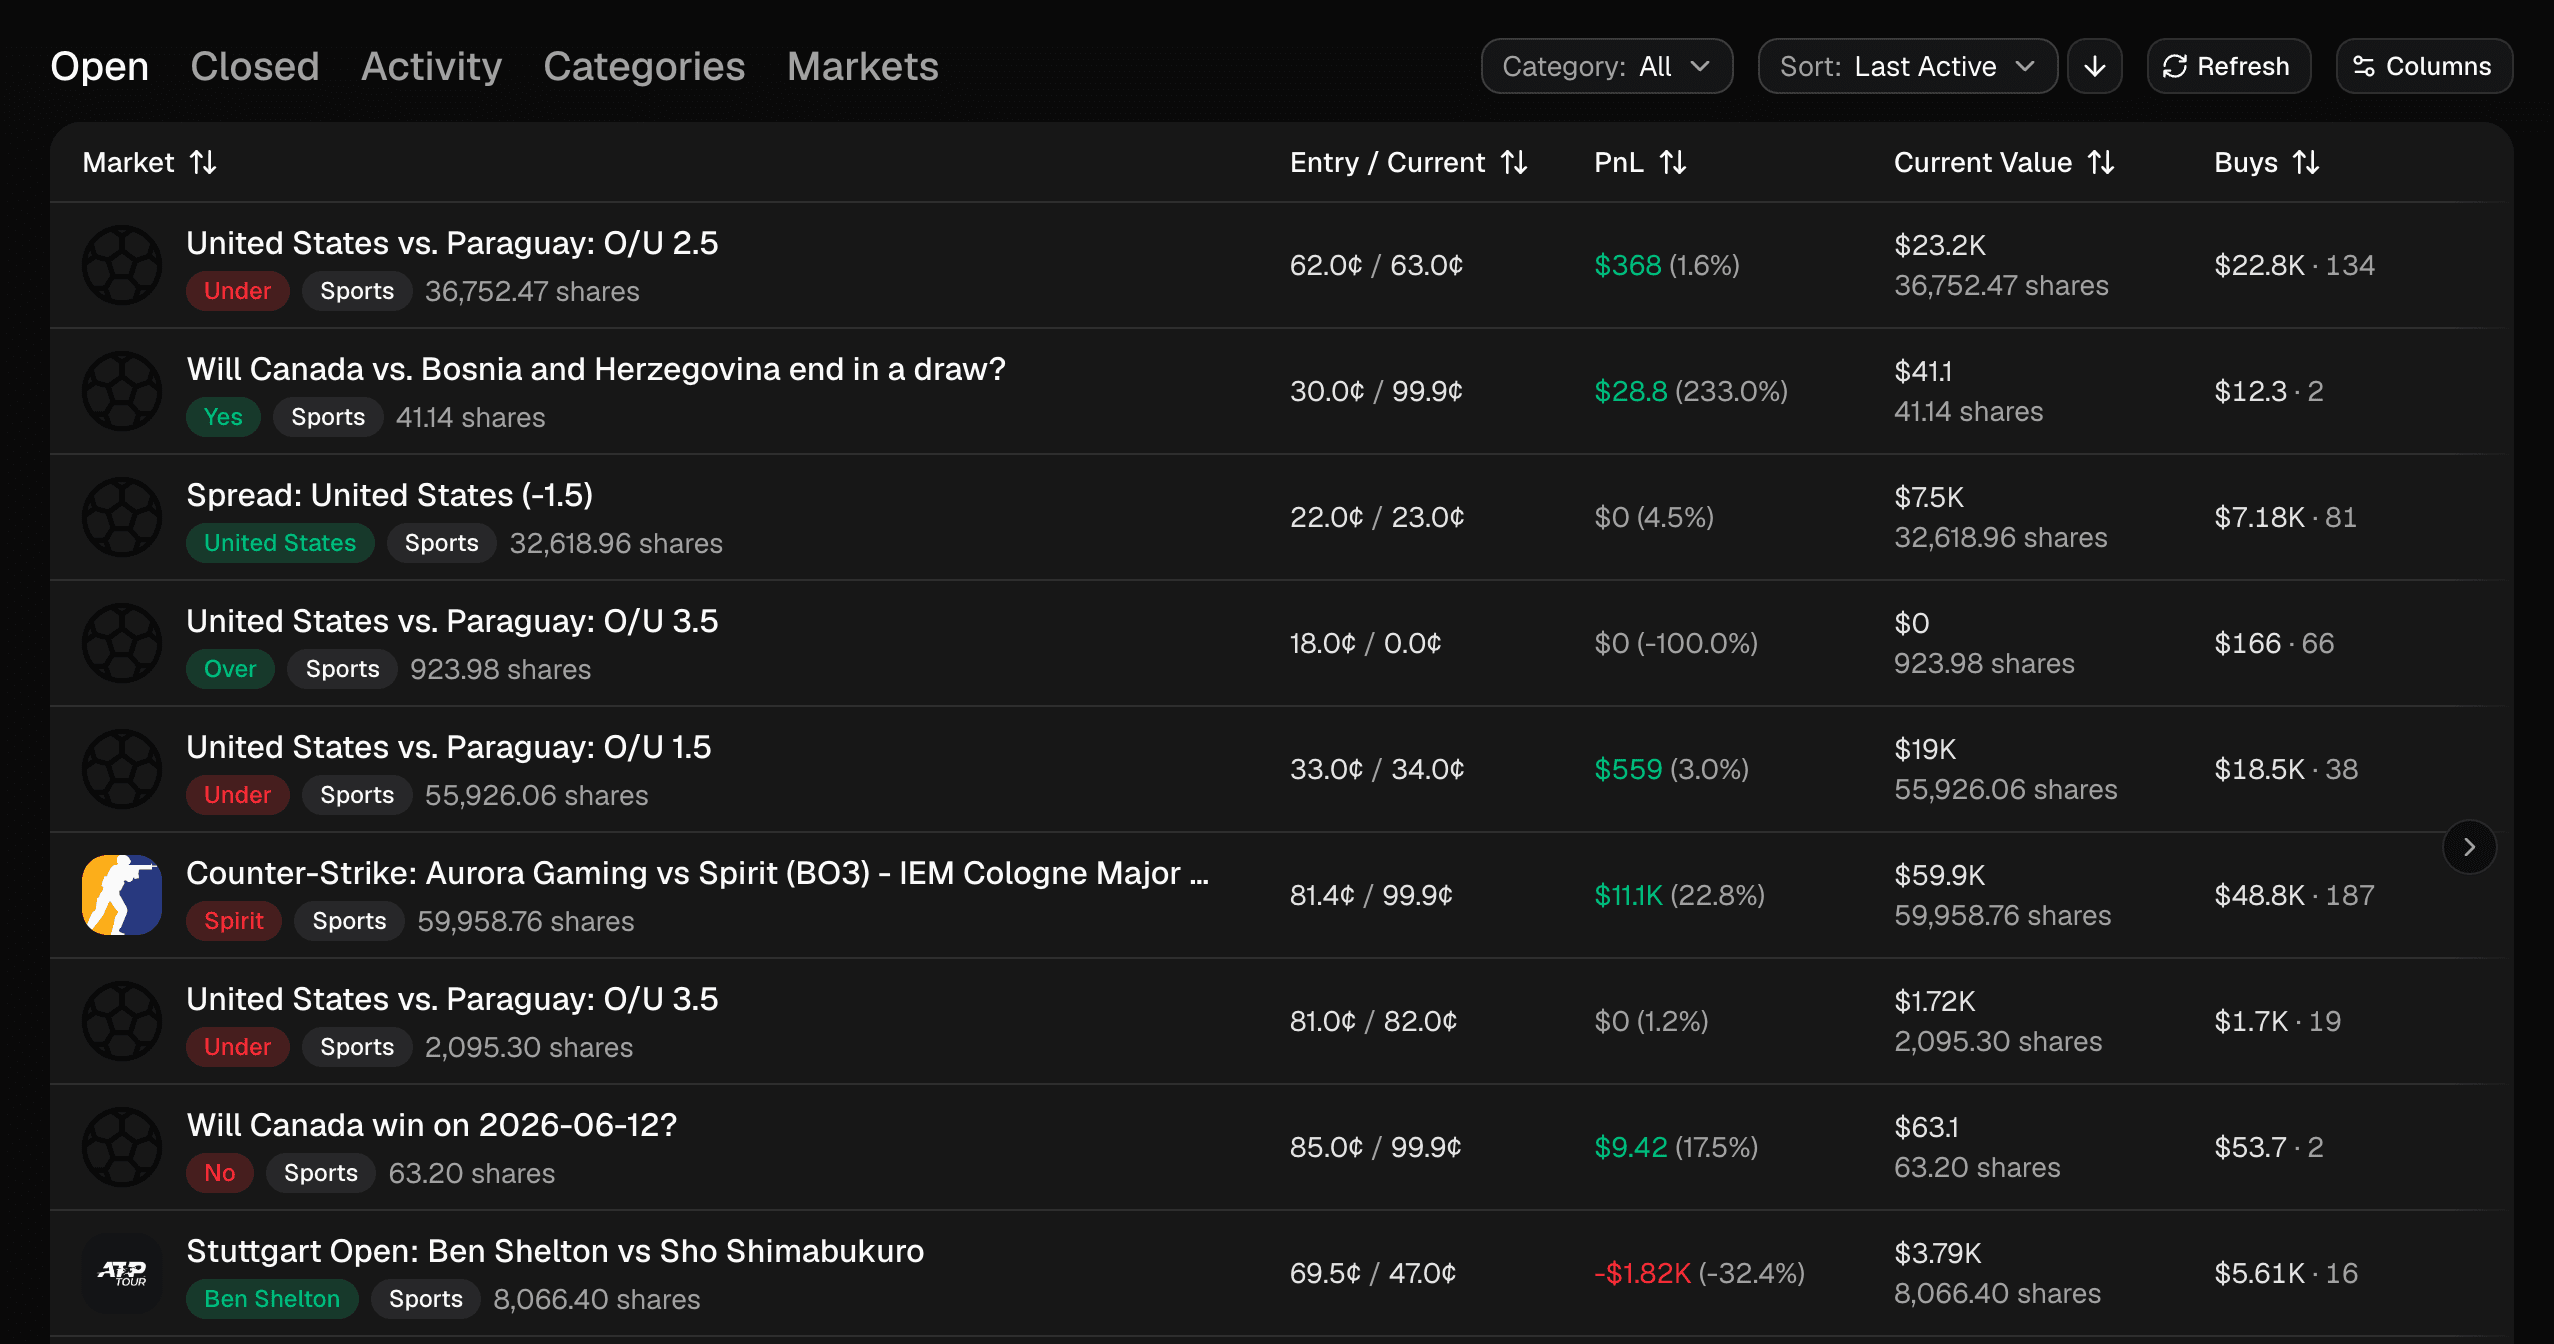Click soccer icon for Spread United States row

pyautogui.click(x=122, y=517)
